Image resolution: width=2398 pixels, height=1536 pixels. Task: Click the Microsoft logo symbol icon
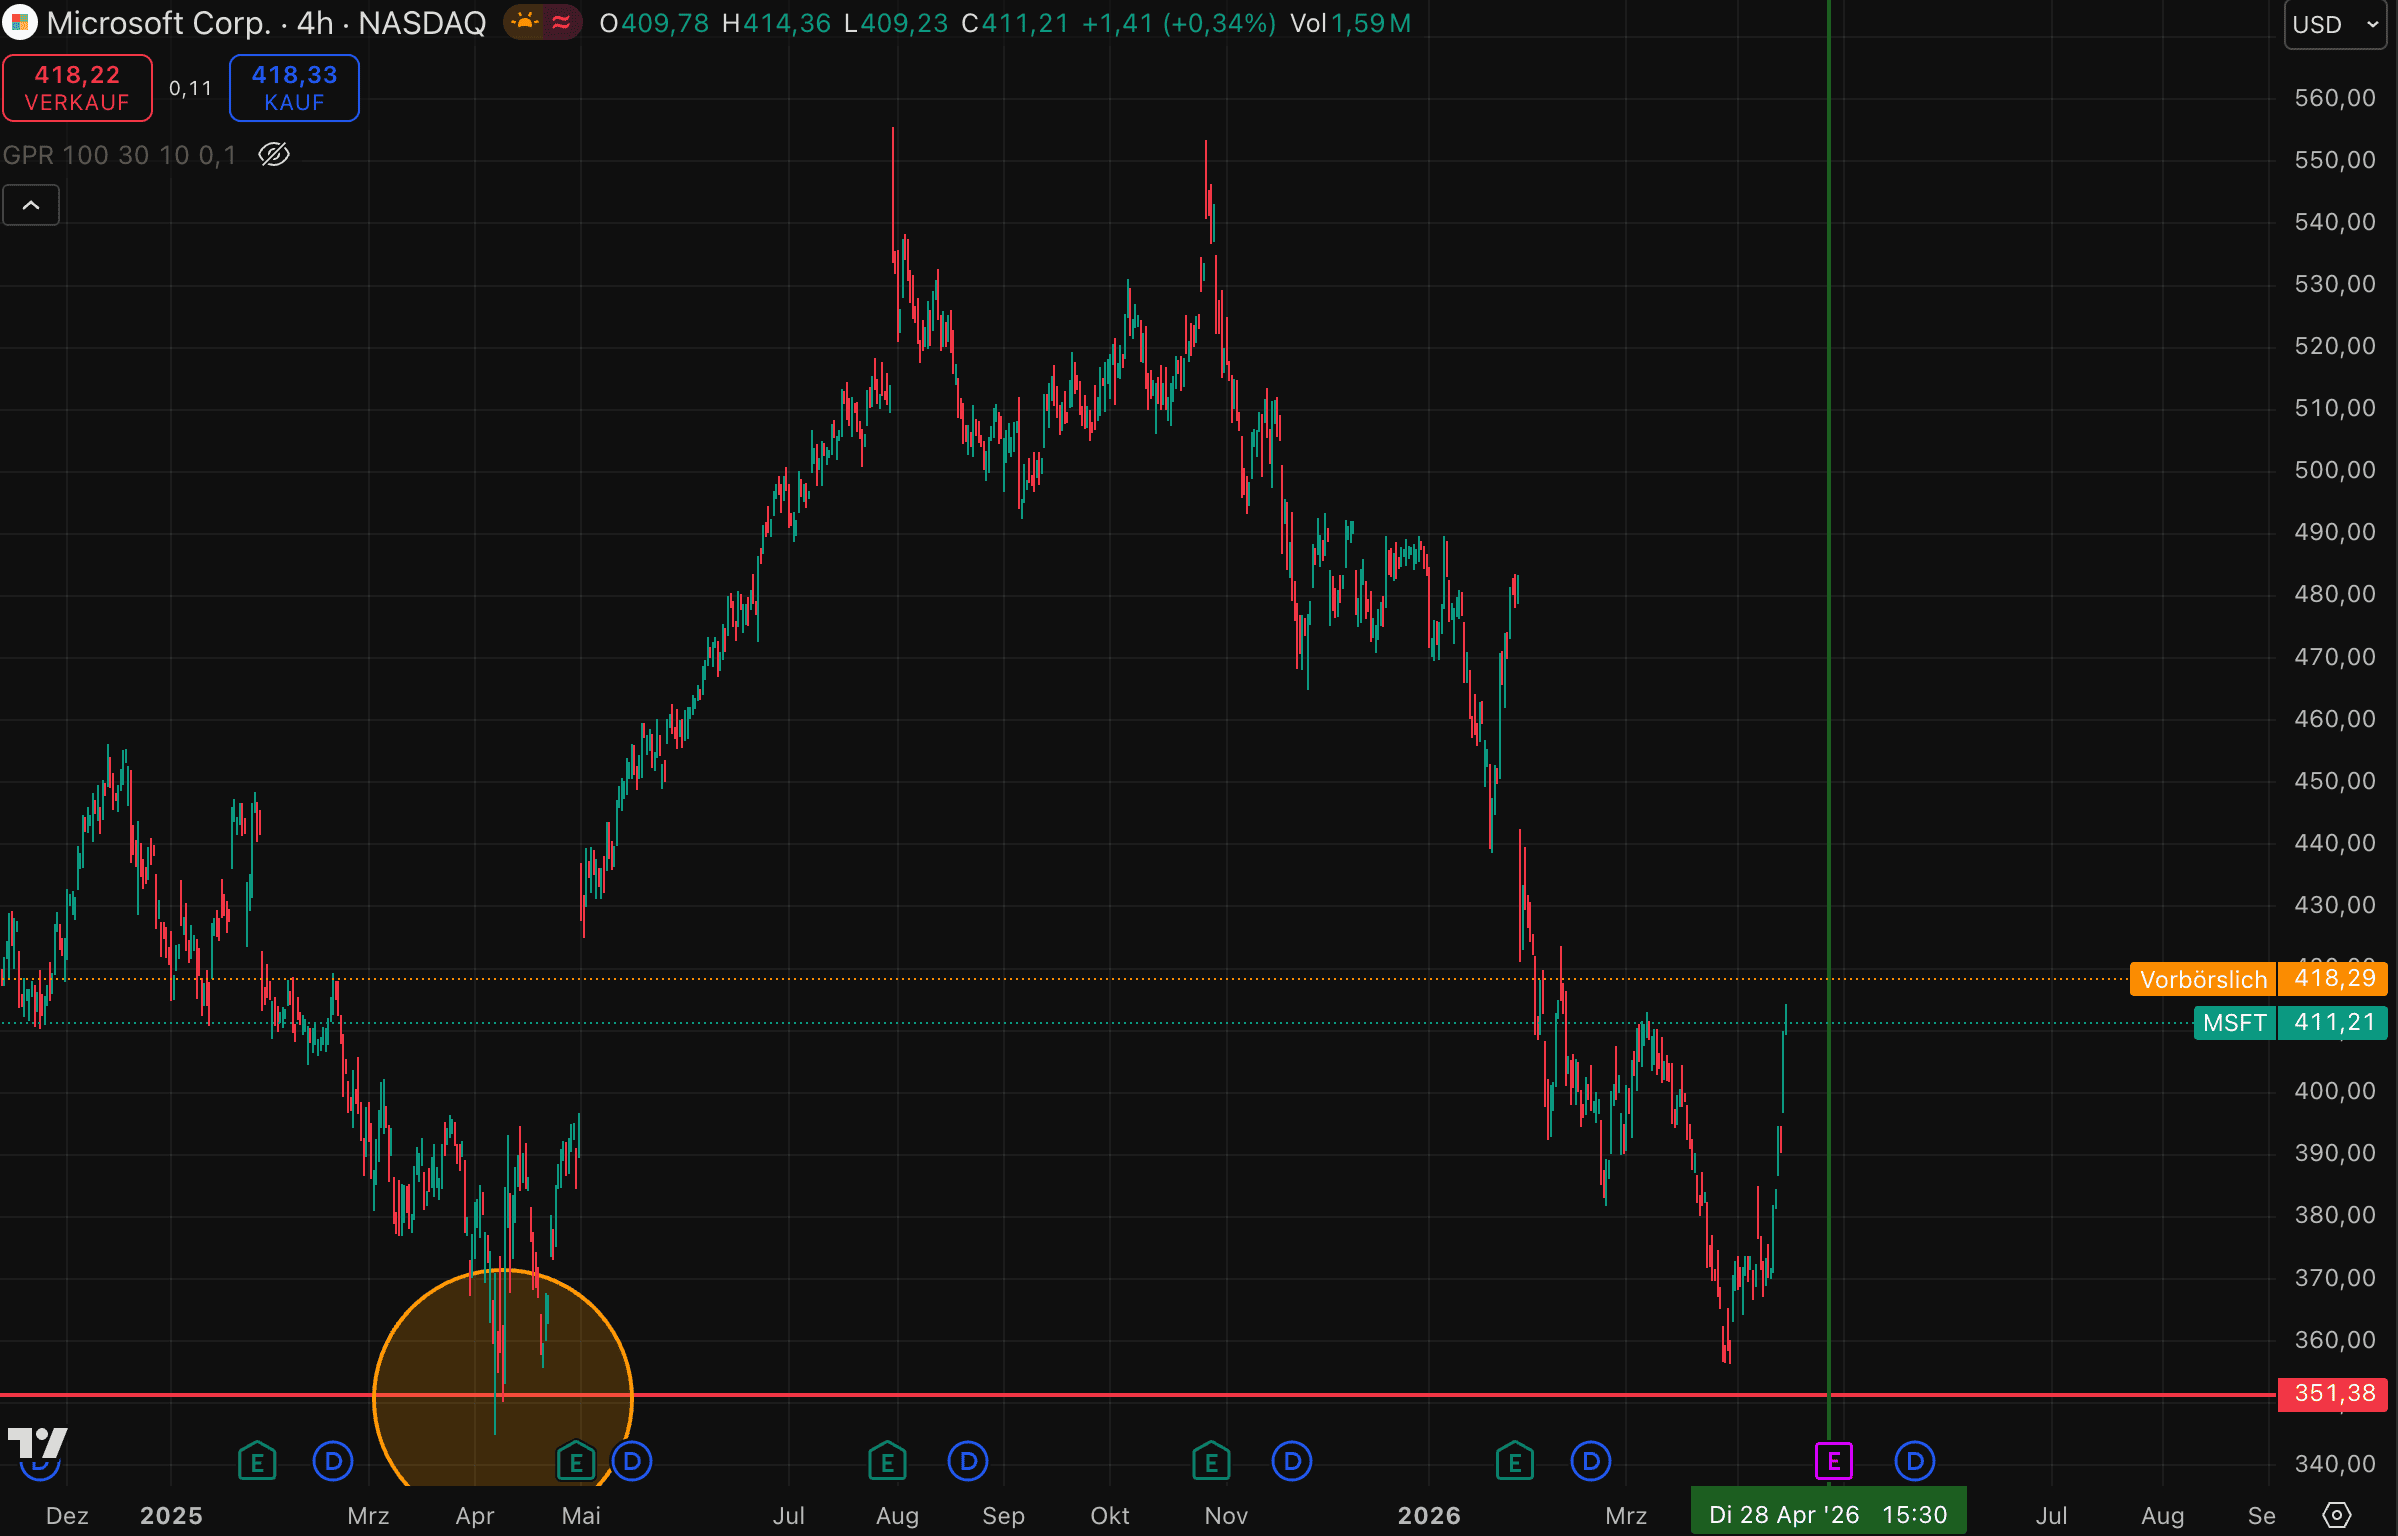20,22
